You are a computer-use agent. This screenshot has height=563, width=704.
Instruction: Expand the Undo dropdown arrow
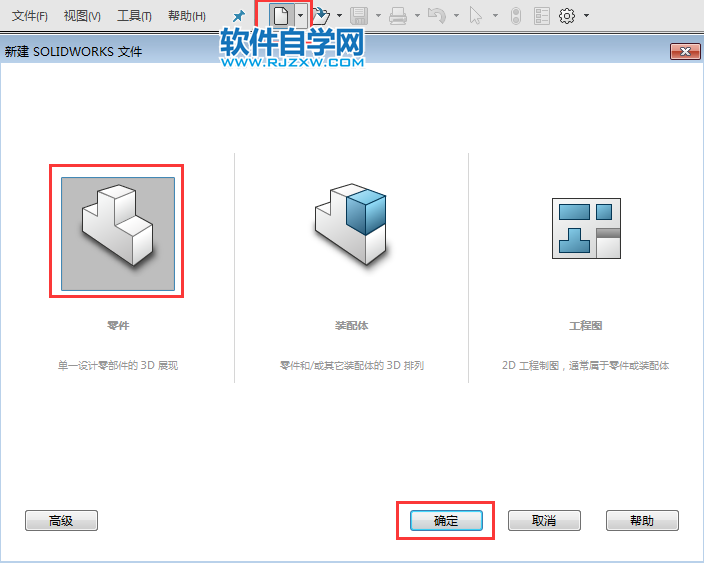[x=457, y=16]
